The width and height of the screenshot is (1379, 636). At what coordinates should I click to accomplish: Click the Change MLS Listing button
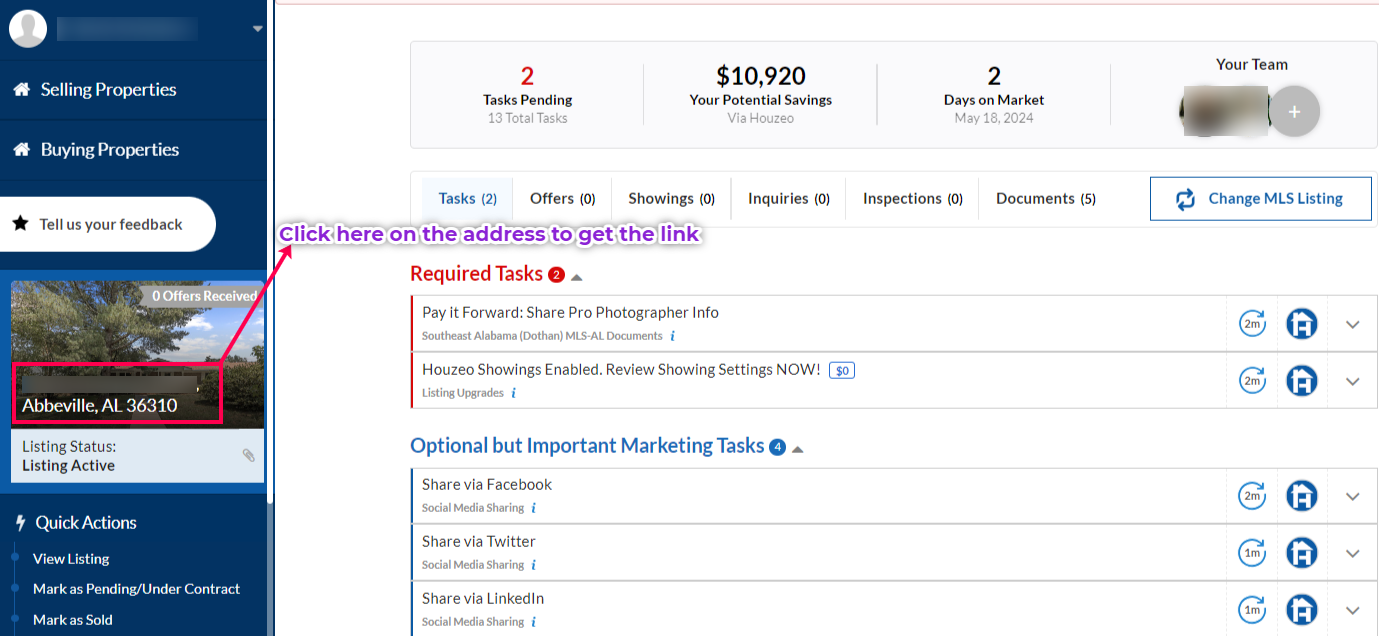pos(1259,199)
